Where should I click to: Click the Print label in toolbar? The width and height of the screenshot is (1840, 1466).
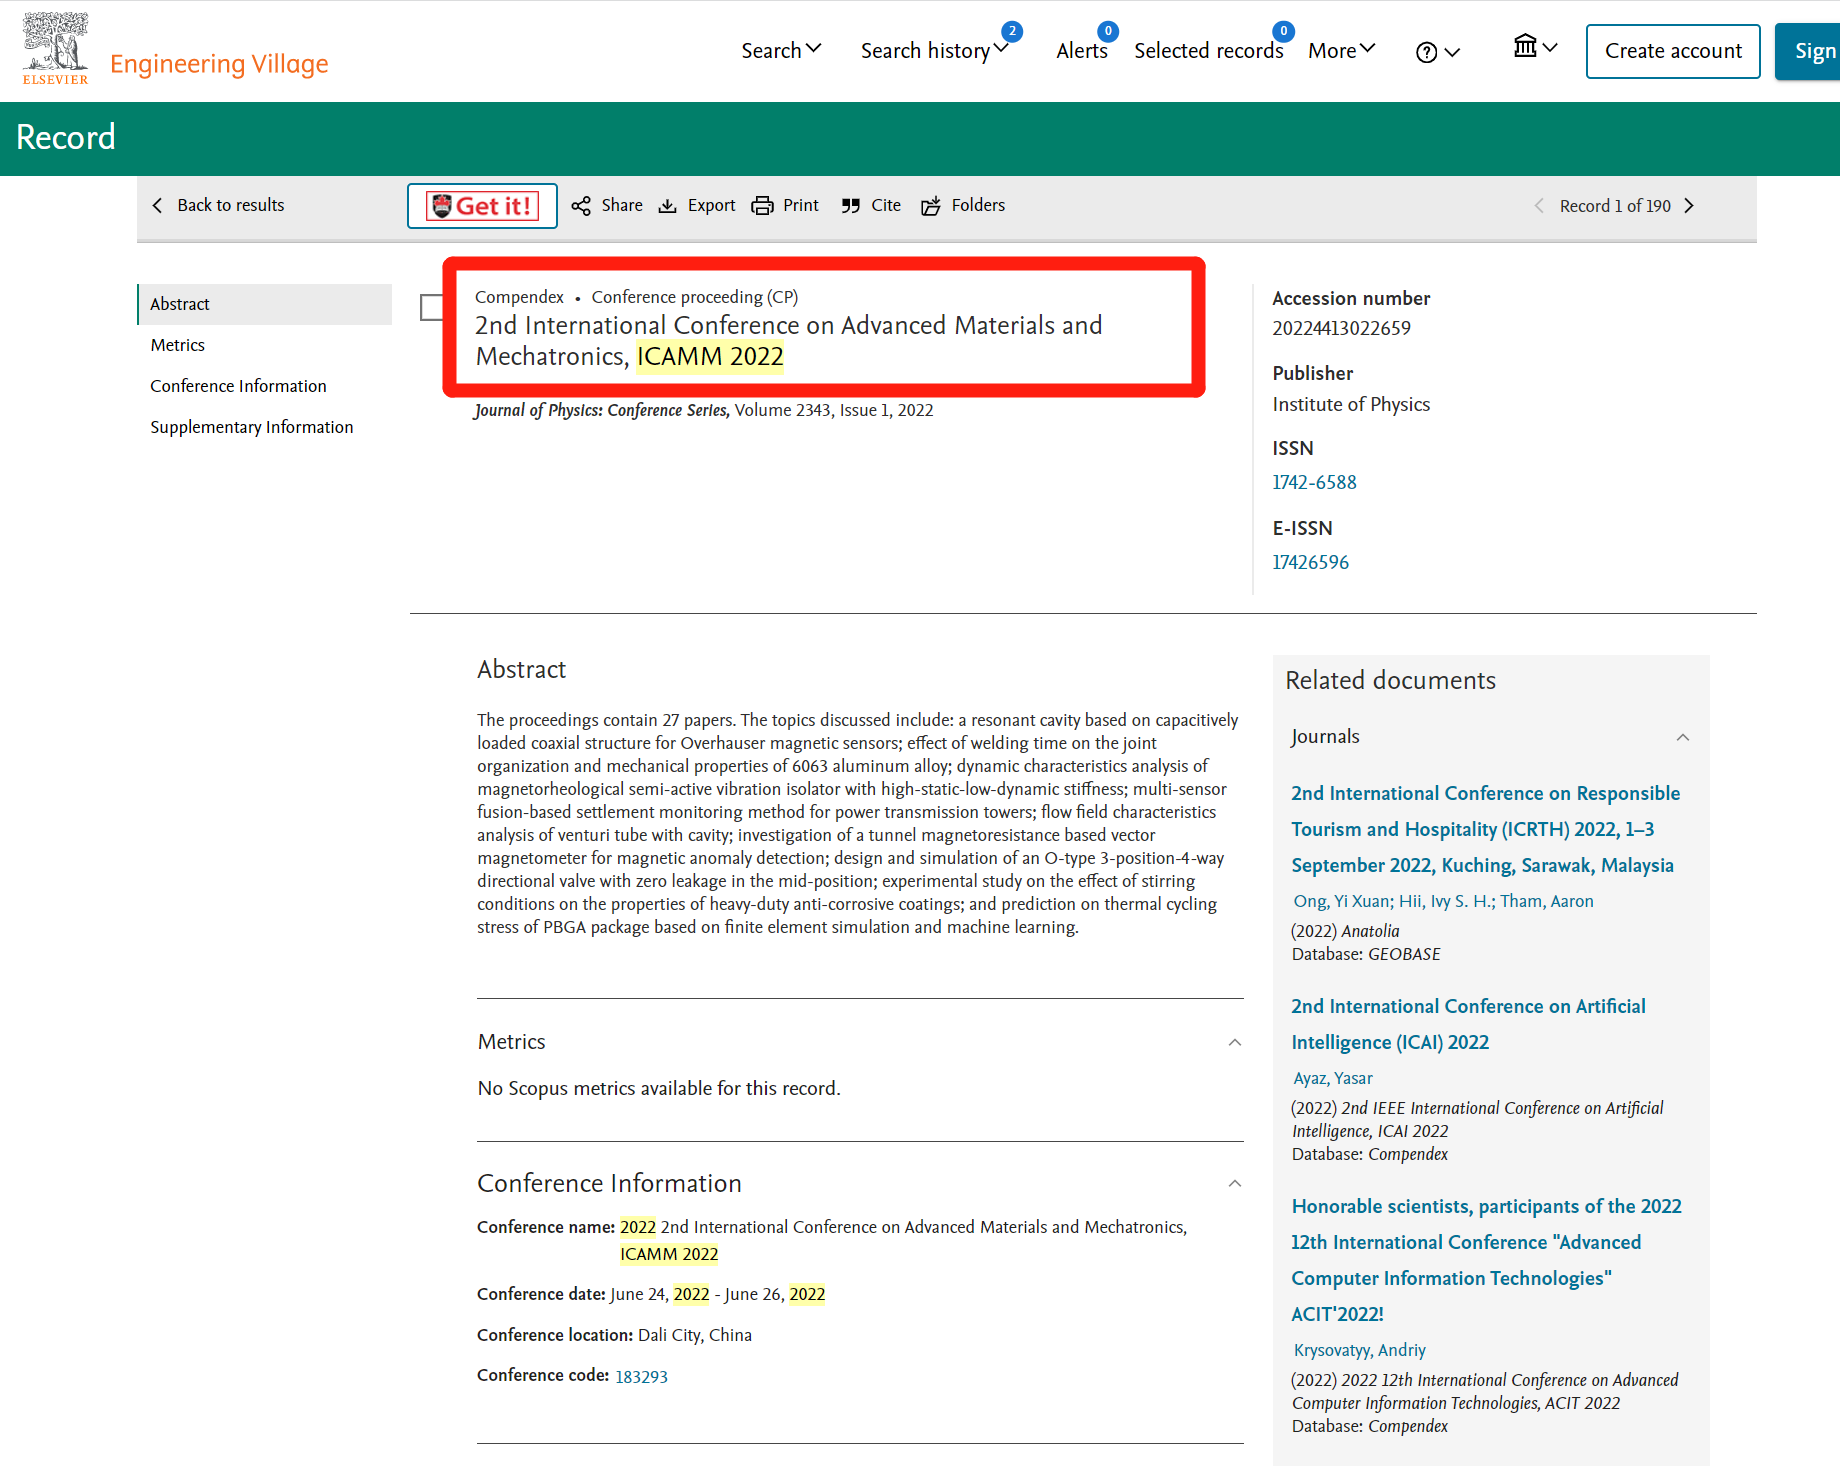[800, 205]
